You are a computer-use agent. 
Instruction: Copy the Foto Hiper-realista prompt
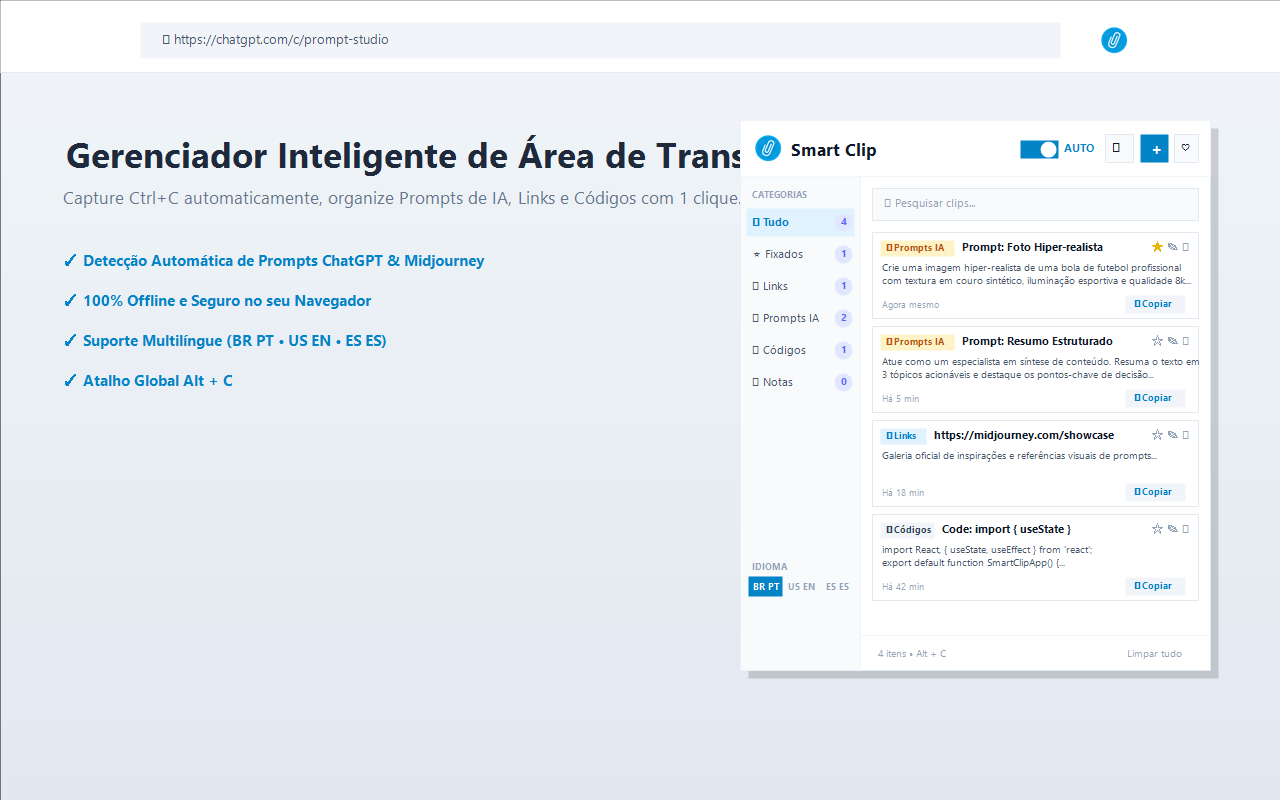click(1155, 304)
